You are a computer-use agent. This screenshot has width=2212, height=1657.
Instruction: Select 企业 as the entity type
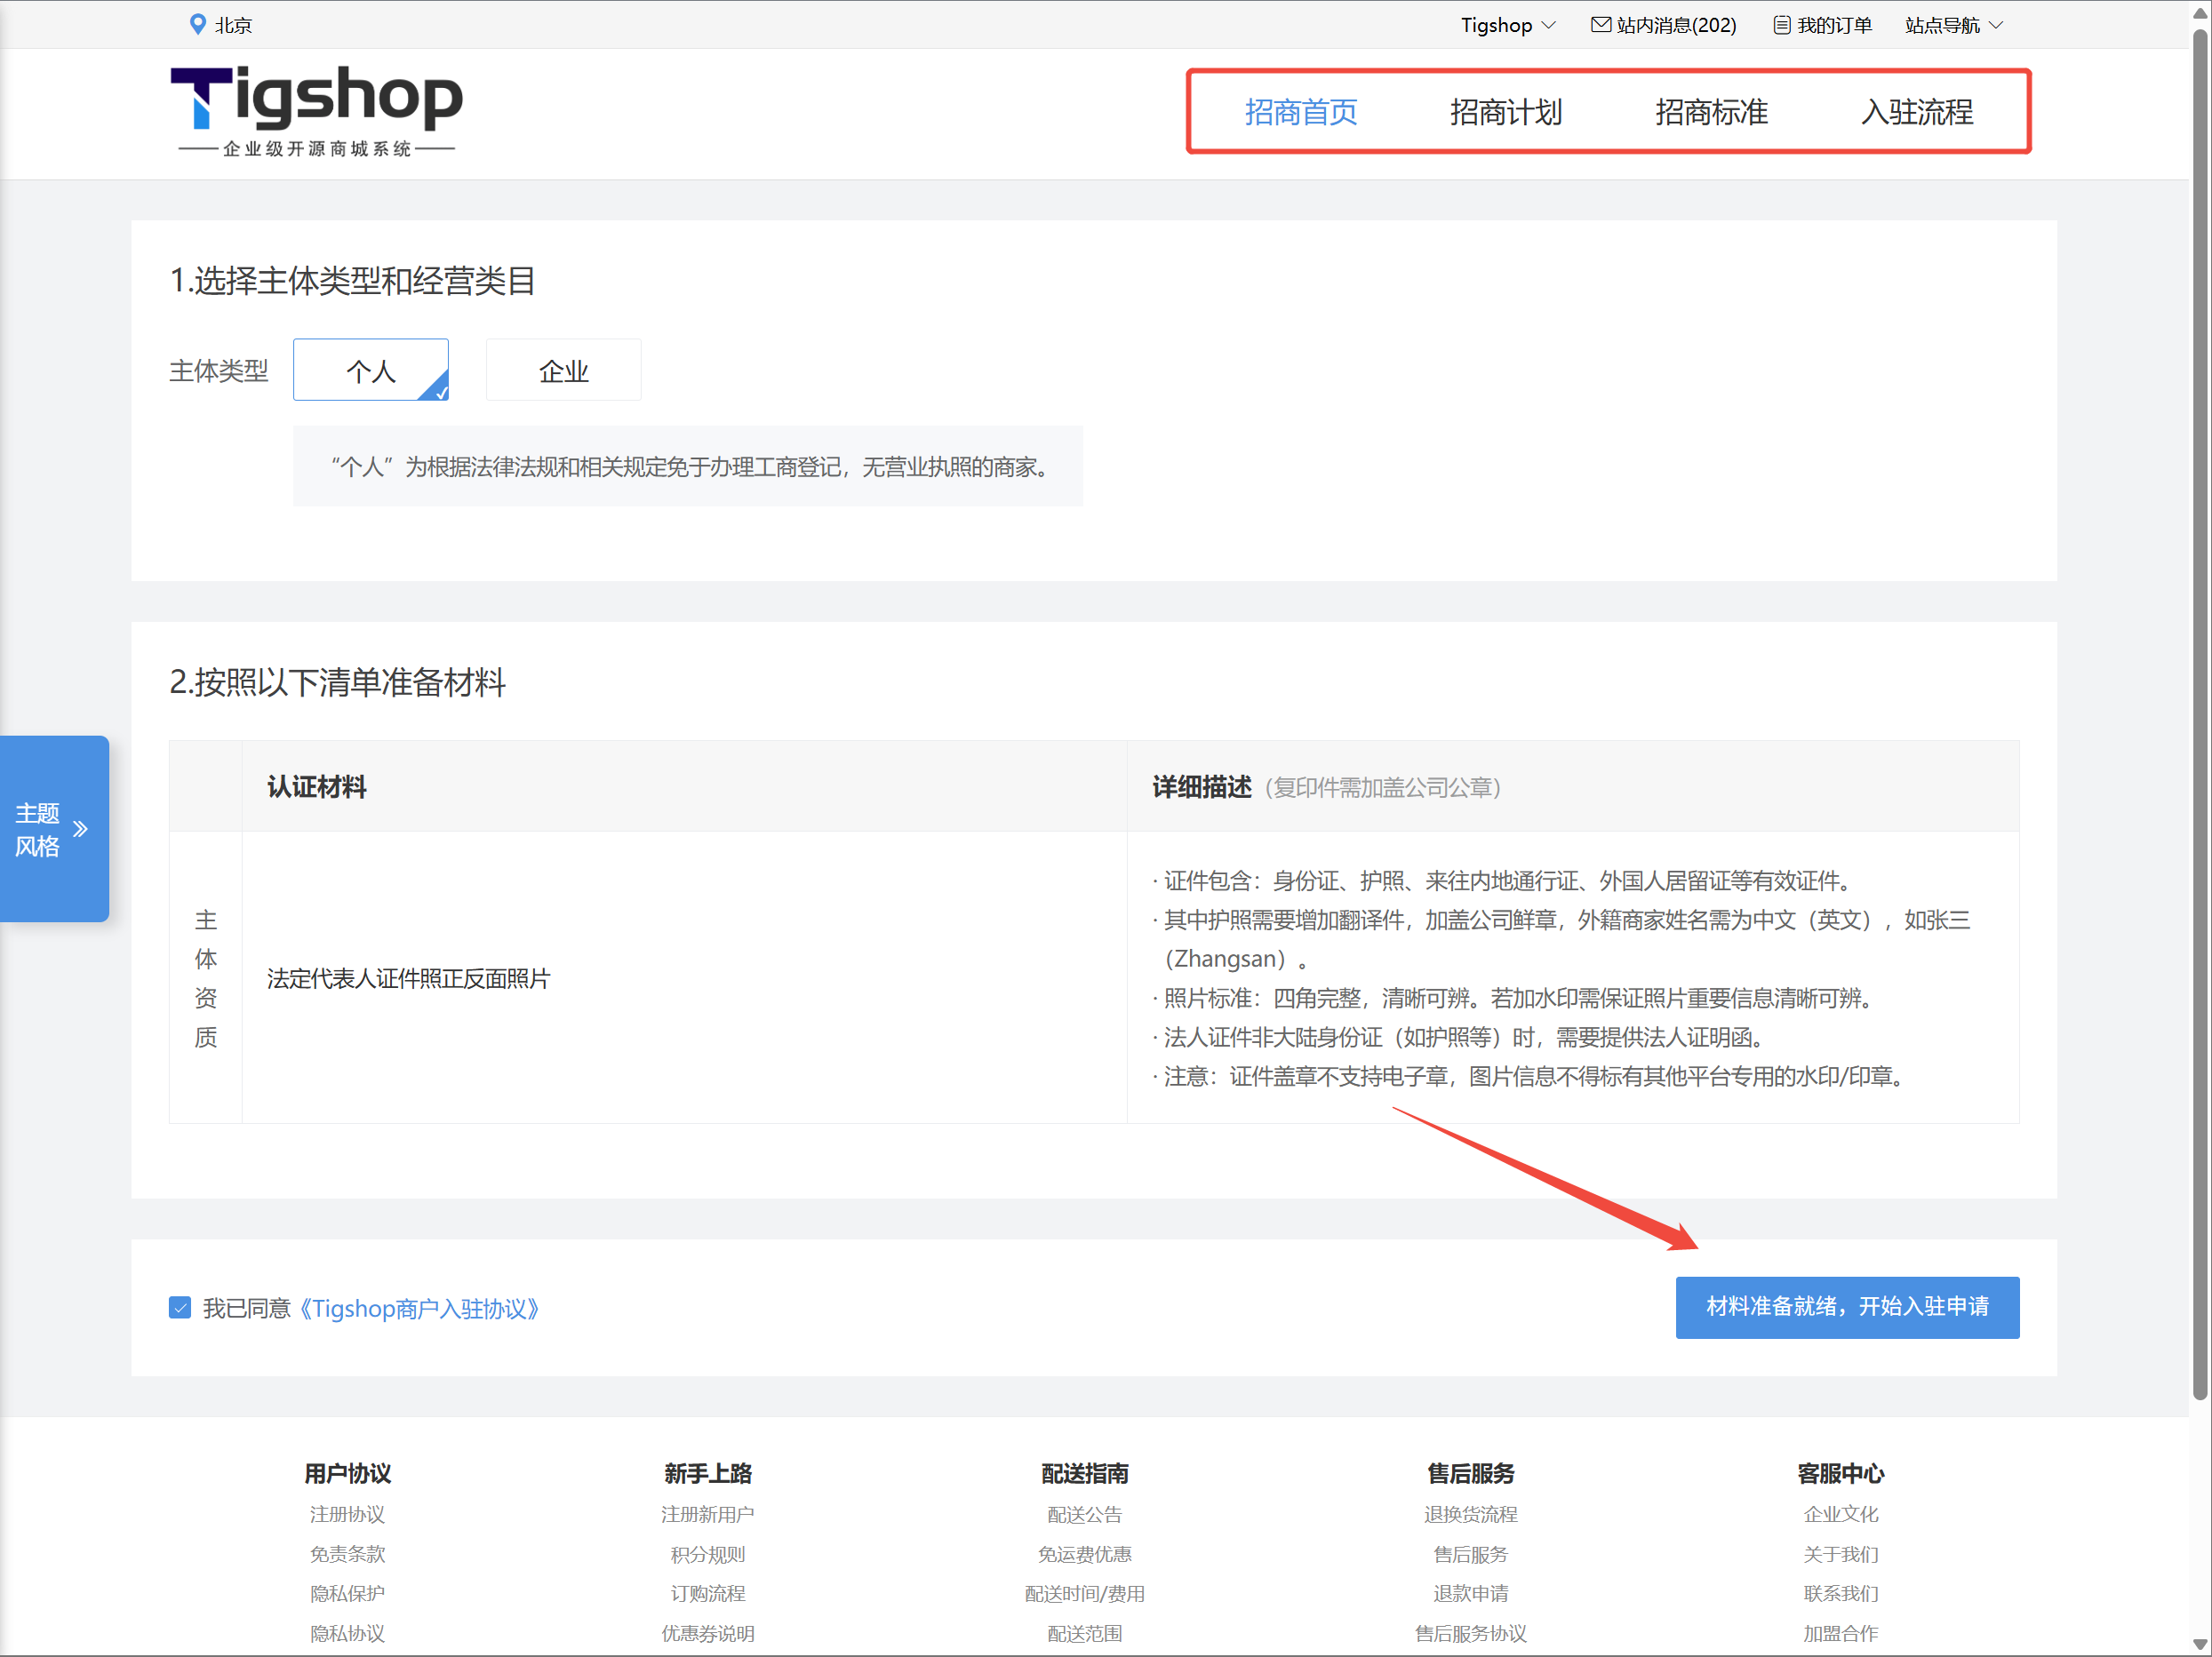(x=563, y=370)
